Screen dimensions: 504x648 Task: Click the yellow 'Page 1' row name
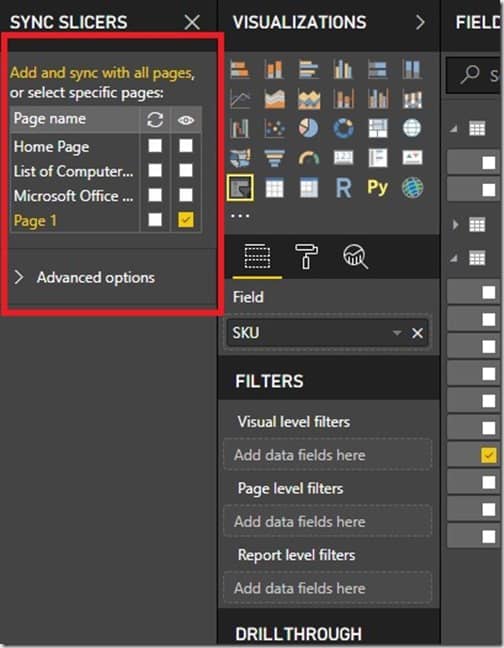click(x=35, y=221)
